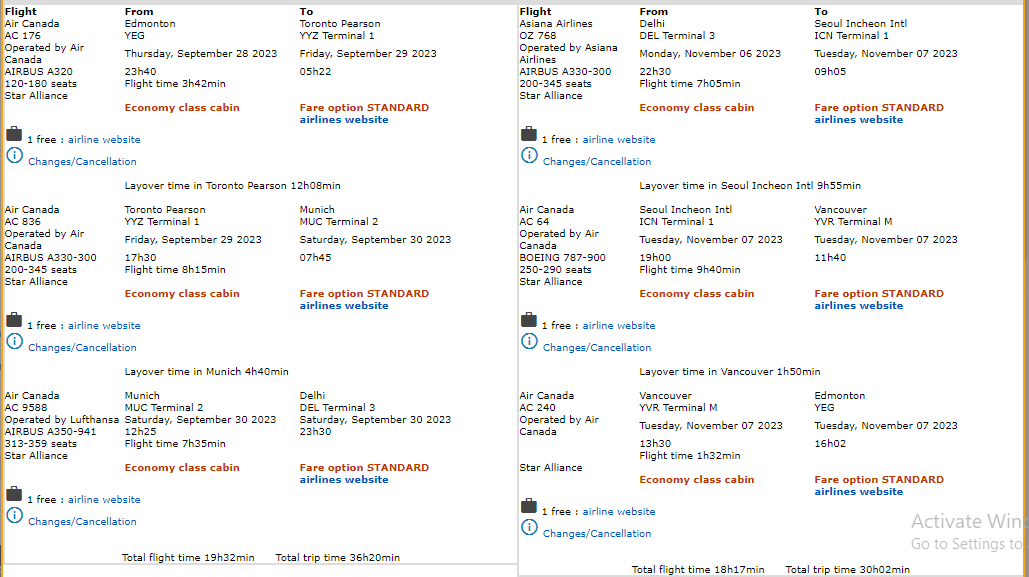Click 'airlines website' under Delhi–Seoul fare option

click(x=859, y=120)
